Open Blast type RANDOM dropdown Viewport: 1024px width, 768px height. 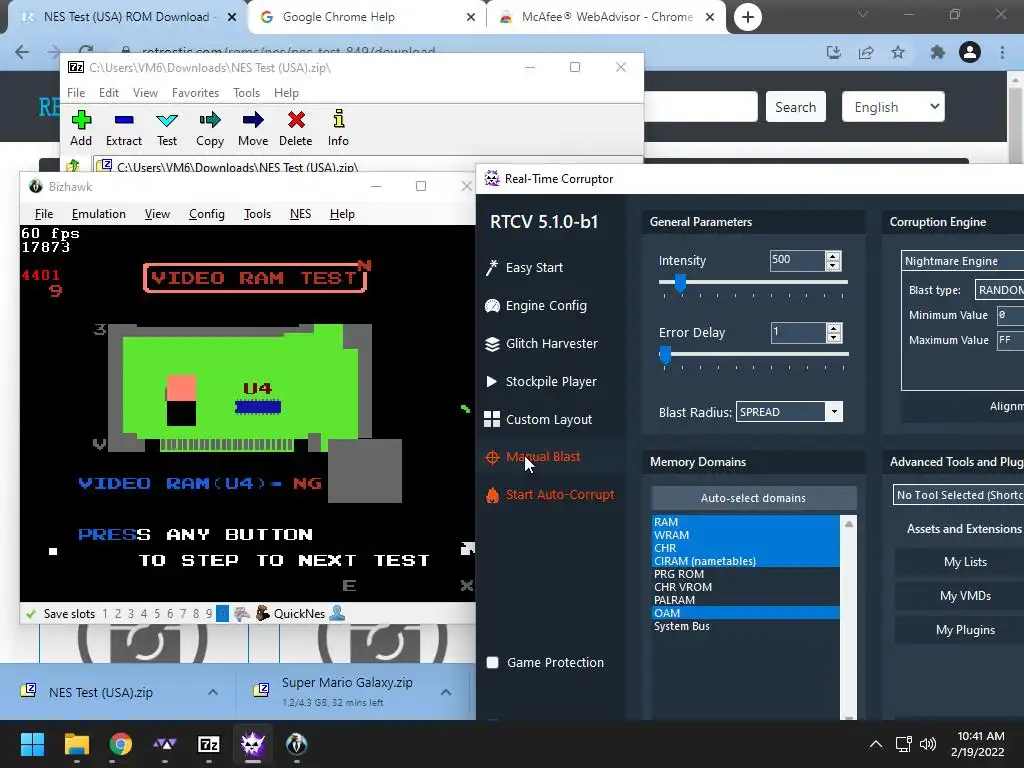coord(999,290)
